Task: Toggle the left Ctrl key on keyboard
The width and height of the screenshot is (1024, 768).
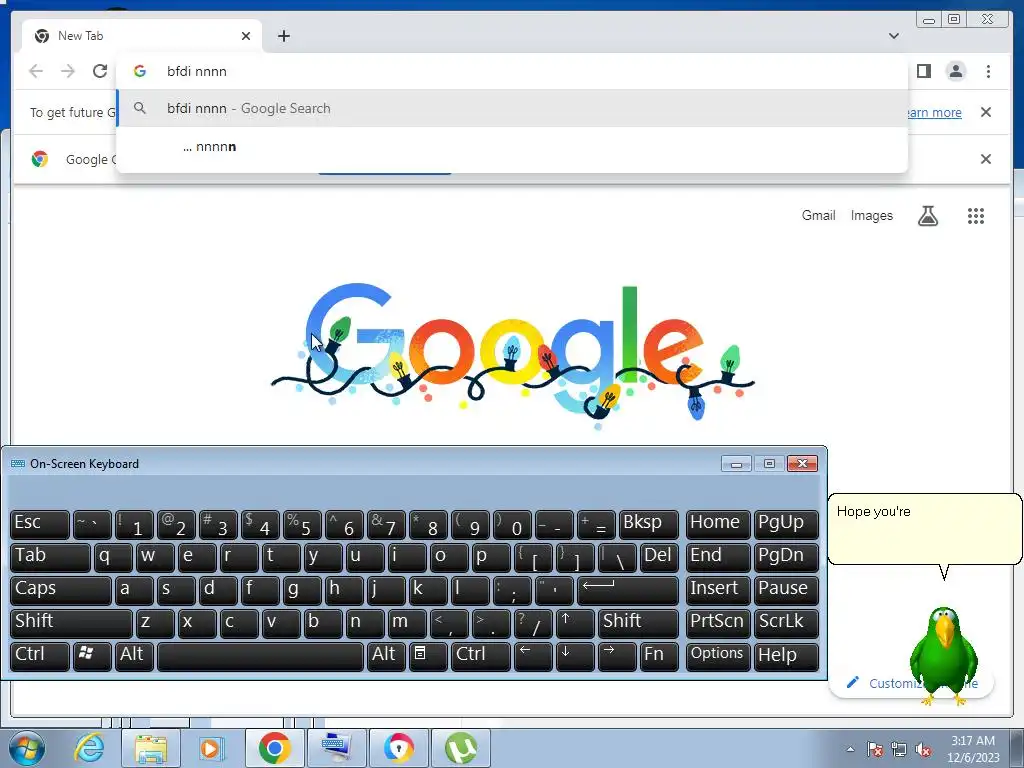Action: pos(40,656)
